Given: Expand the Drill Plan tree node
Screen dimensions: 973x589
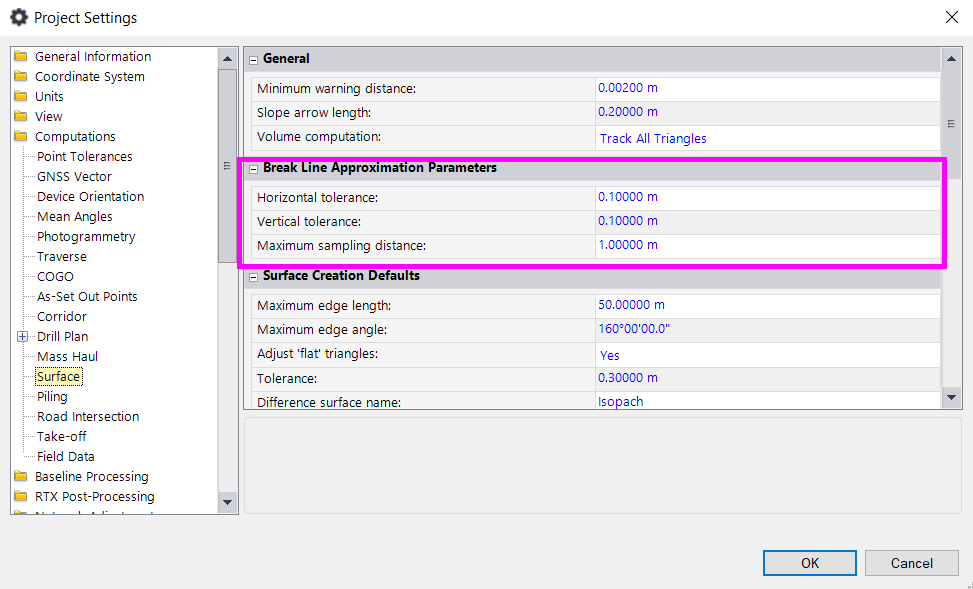Looking at the screenshot, I should [x=22, y=337].
